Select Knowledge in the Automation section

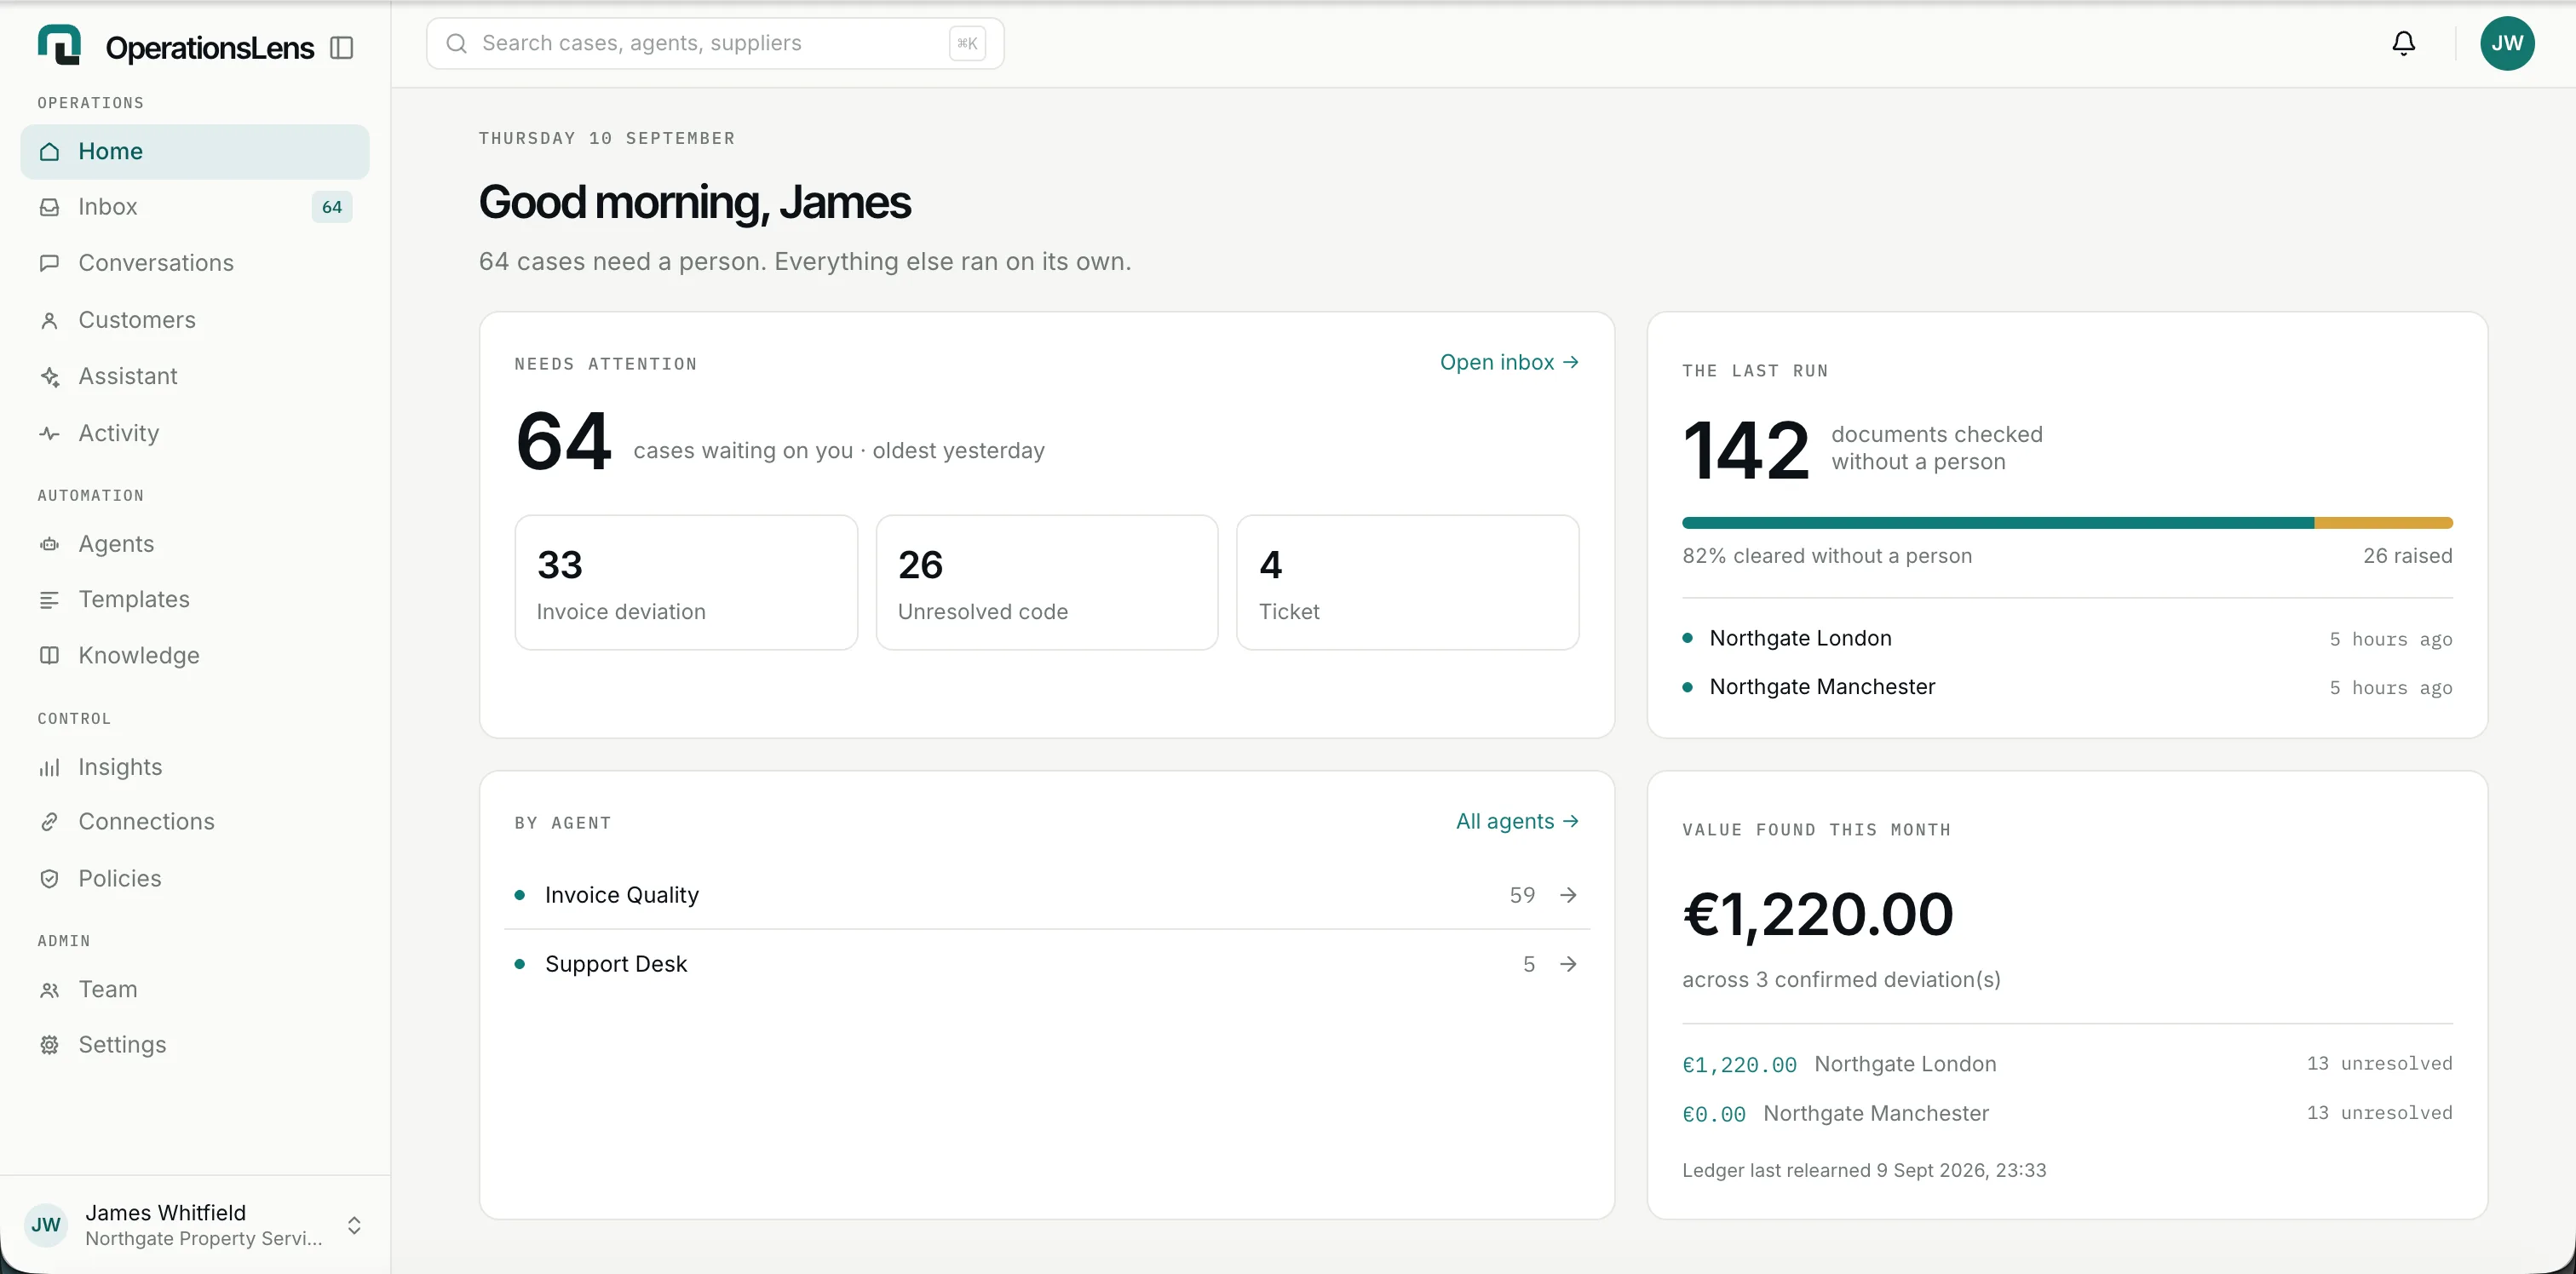194,655
